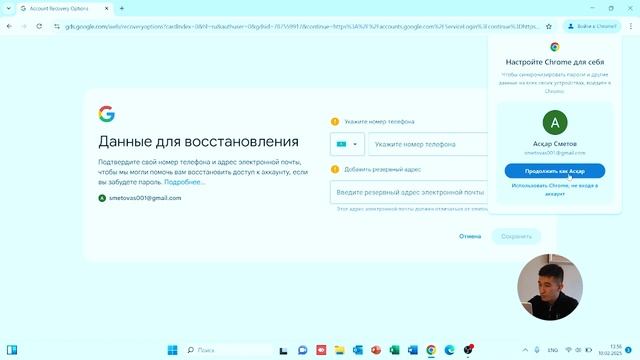
Task: Open the blue chat app in taskbar
Action: click(302, 350)
